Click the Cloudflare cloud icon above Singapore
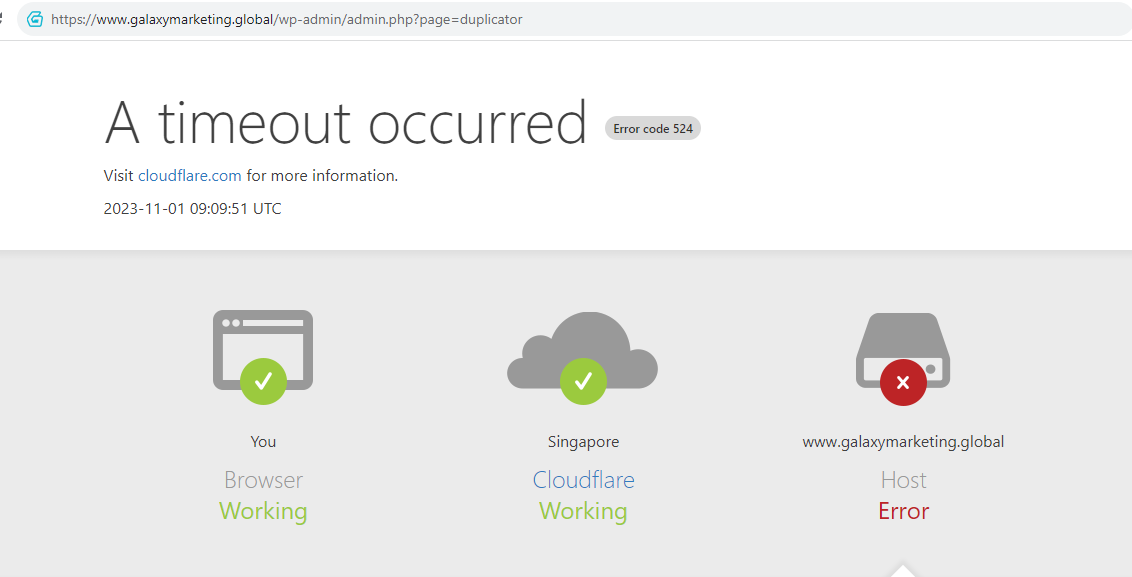 pos(583,357)
